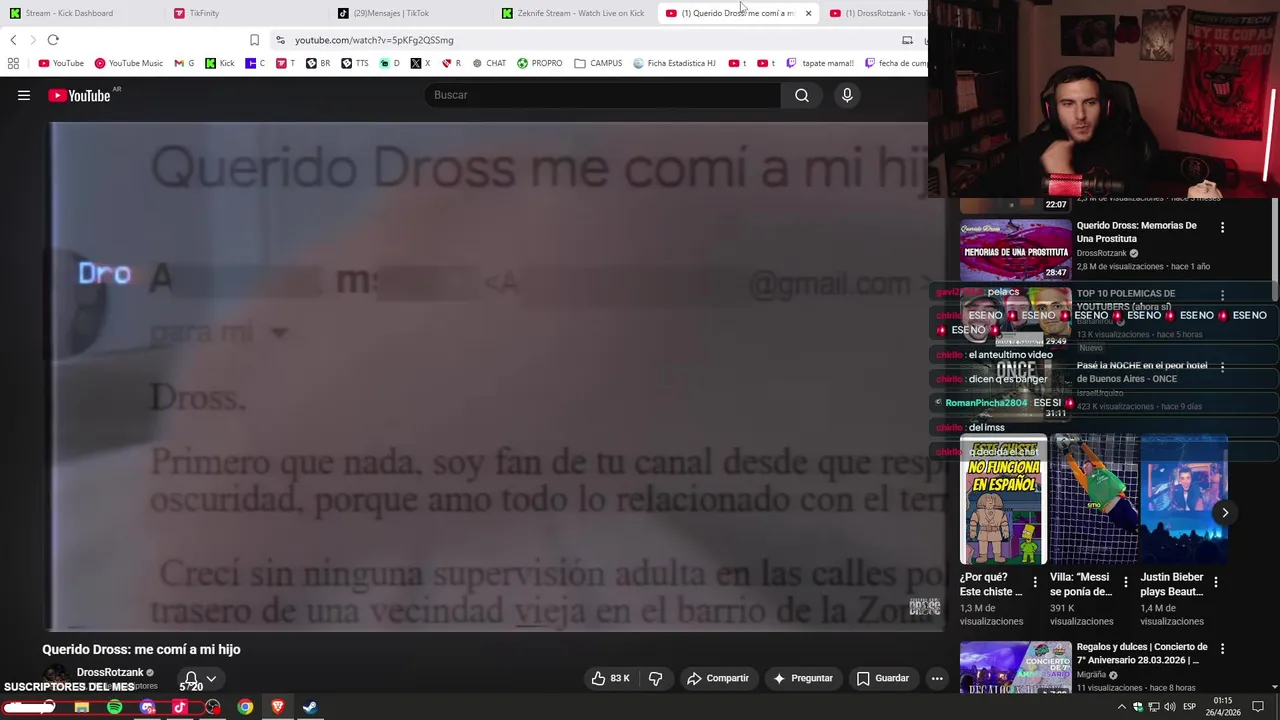Open the Kick bookmark
This screenshot has height=720, width=1280.
click(220, 63)
